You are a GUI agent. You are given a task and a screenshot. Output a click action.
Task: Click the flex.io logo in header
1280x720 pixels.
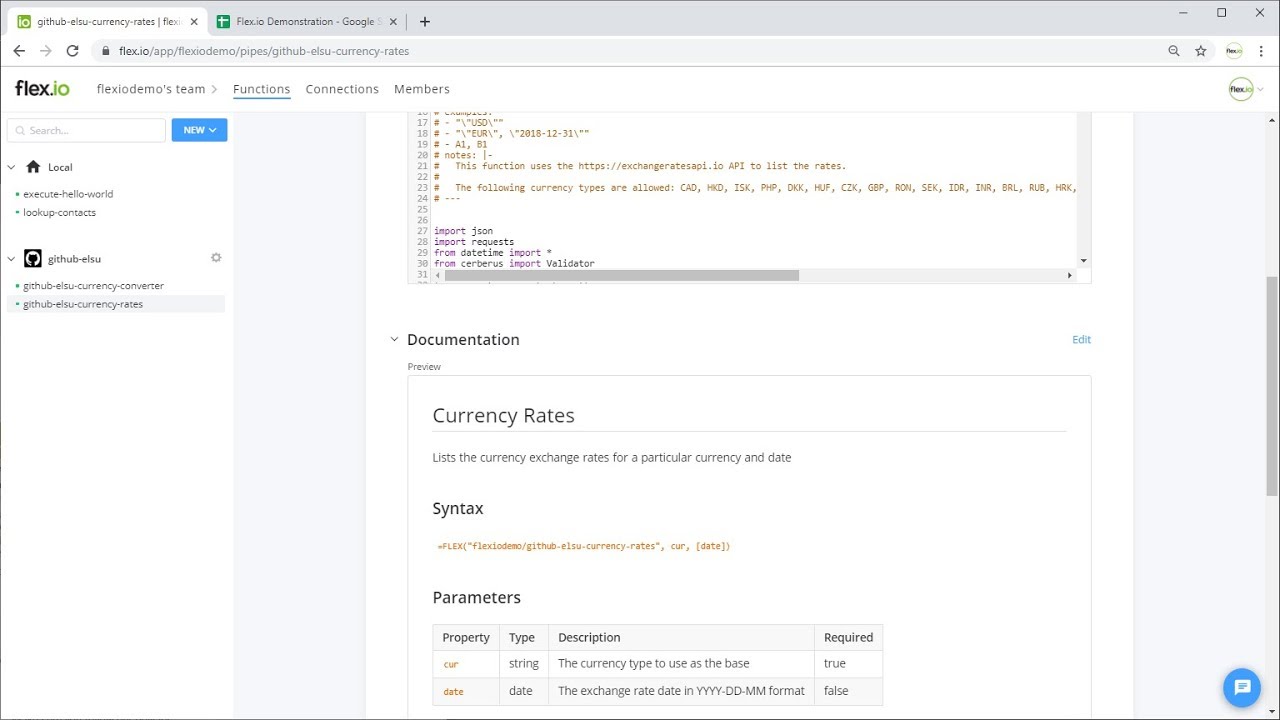pyautogui.click(x=42, y=89)
